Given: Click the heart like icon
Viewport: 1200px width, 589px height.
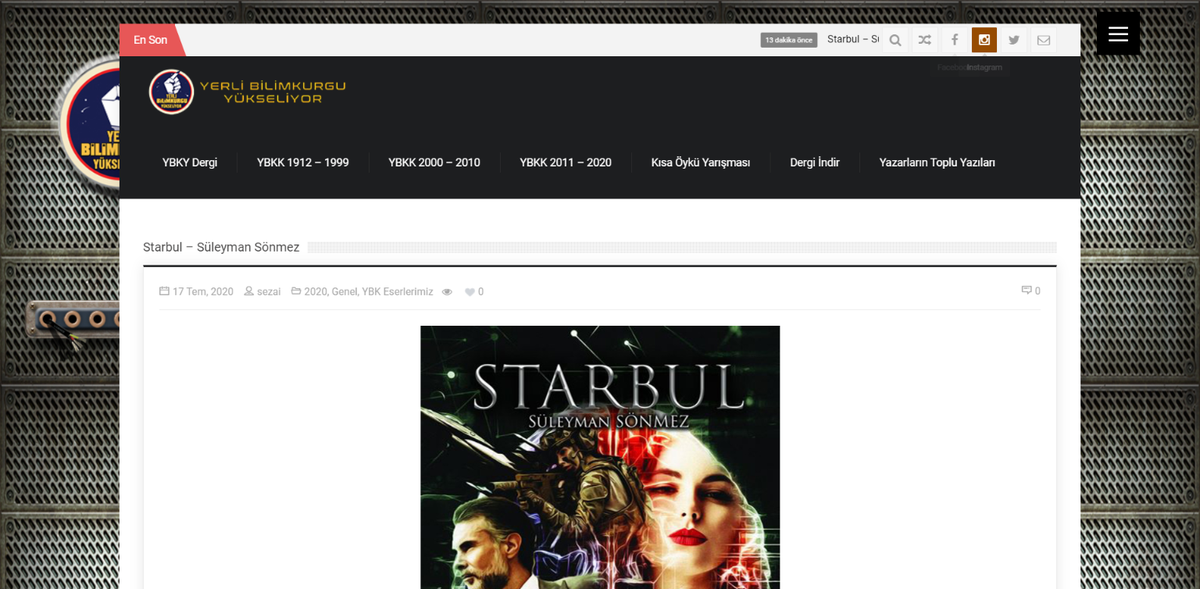Looking at the screenshot, I should pos(469,292).
